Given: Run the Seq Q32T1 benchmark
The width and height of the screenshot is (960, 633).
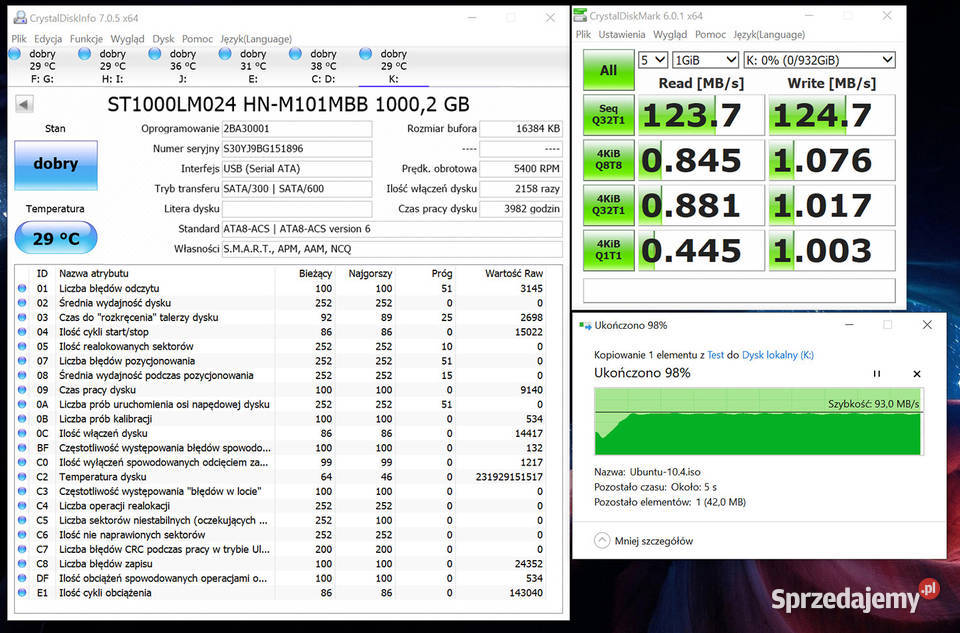Looking at the screenshot, I should tap(609, 114).
